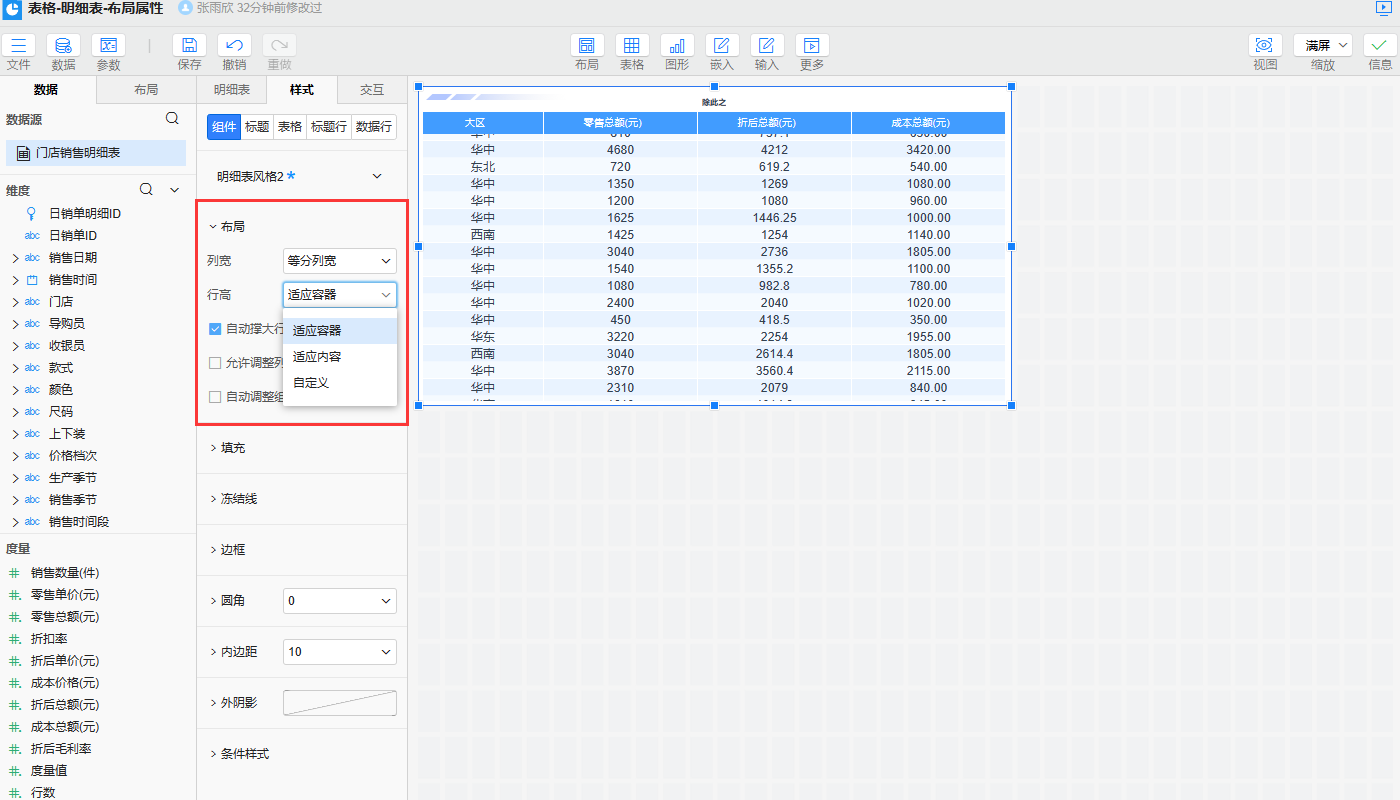
Task: Click the Info (信息) checkmark icon
Action: [x=1380, y=46]
